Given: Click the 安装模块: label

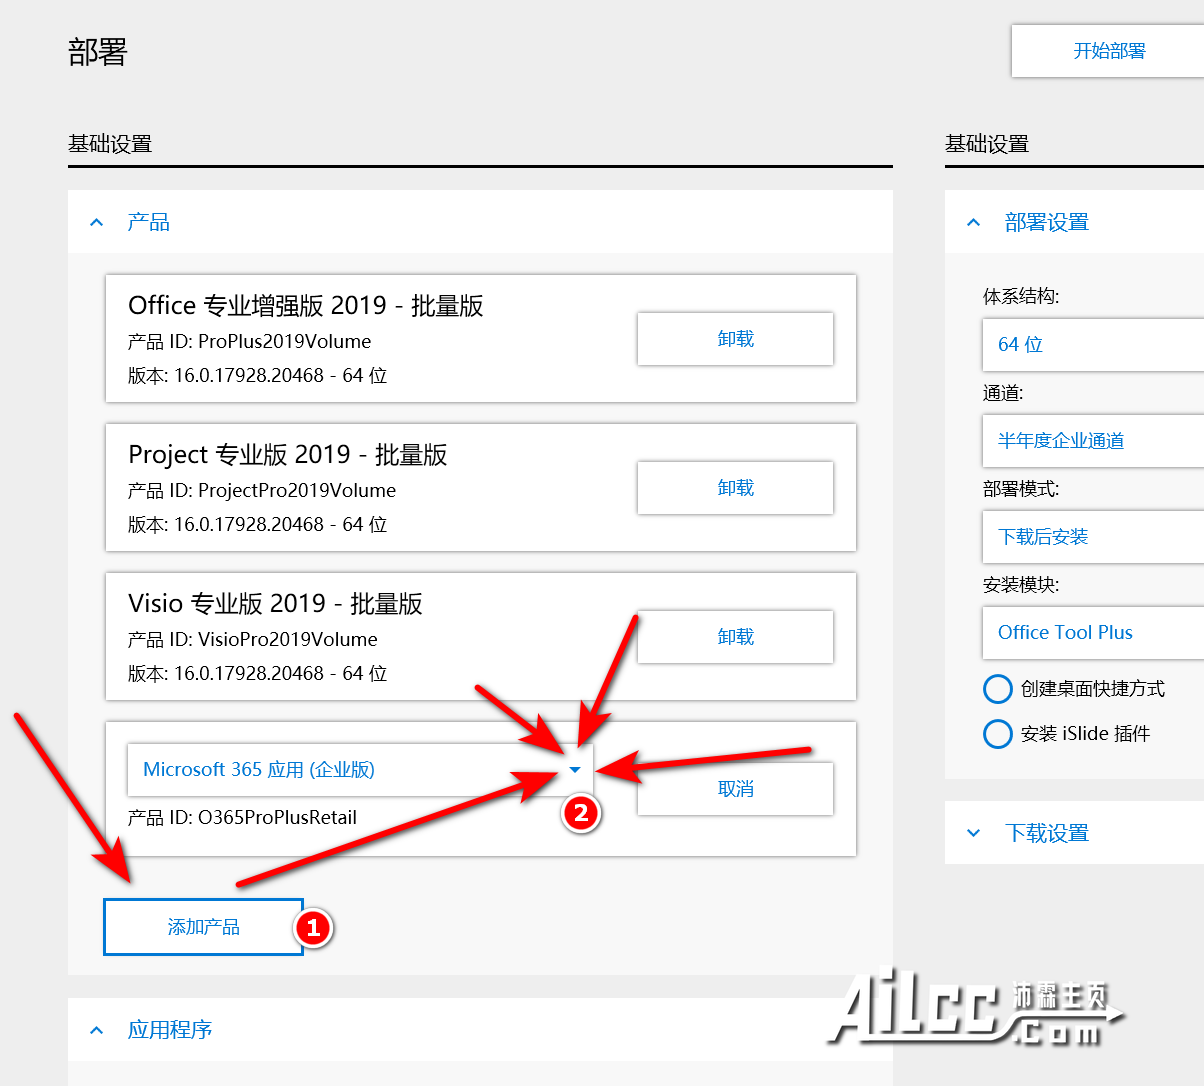Looking at the screenshot, I should pos(1021,585).
